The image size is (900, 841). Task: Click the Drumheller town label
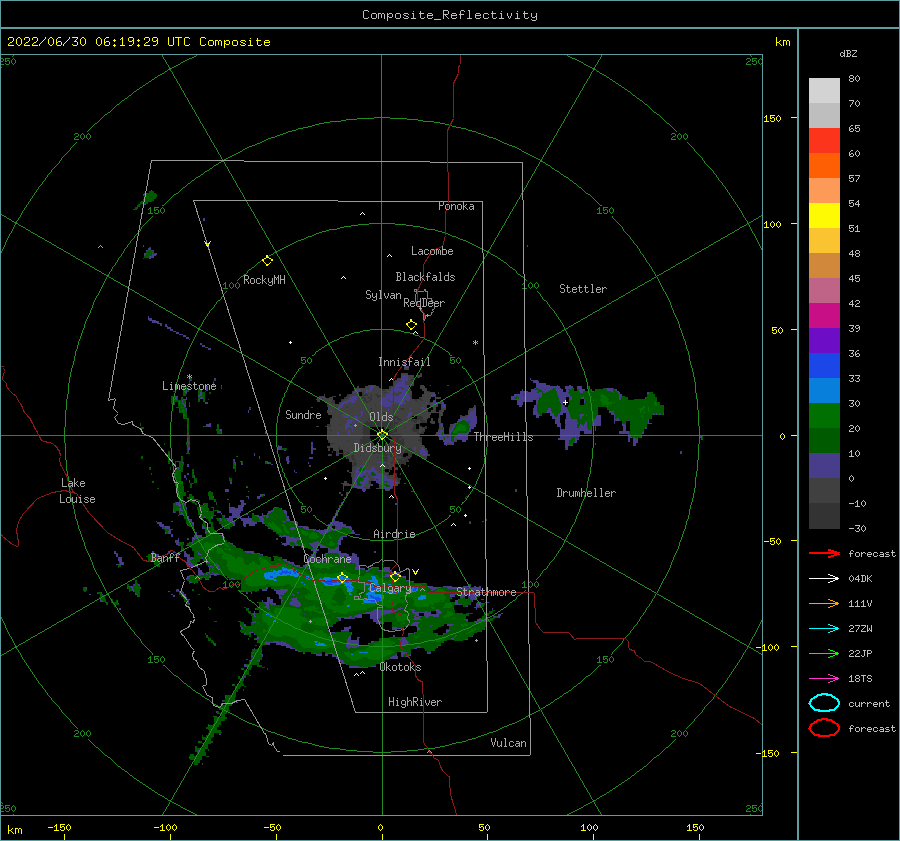click(586, 493)
